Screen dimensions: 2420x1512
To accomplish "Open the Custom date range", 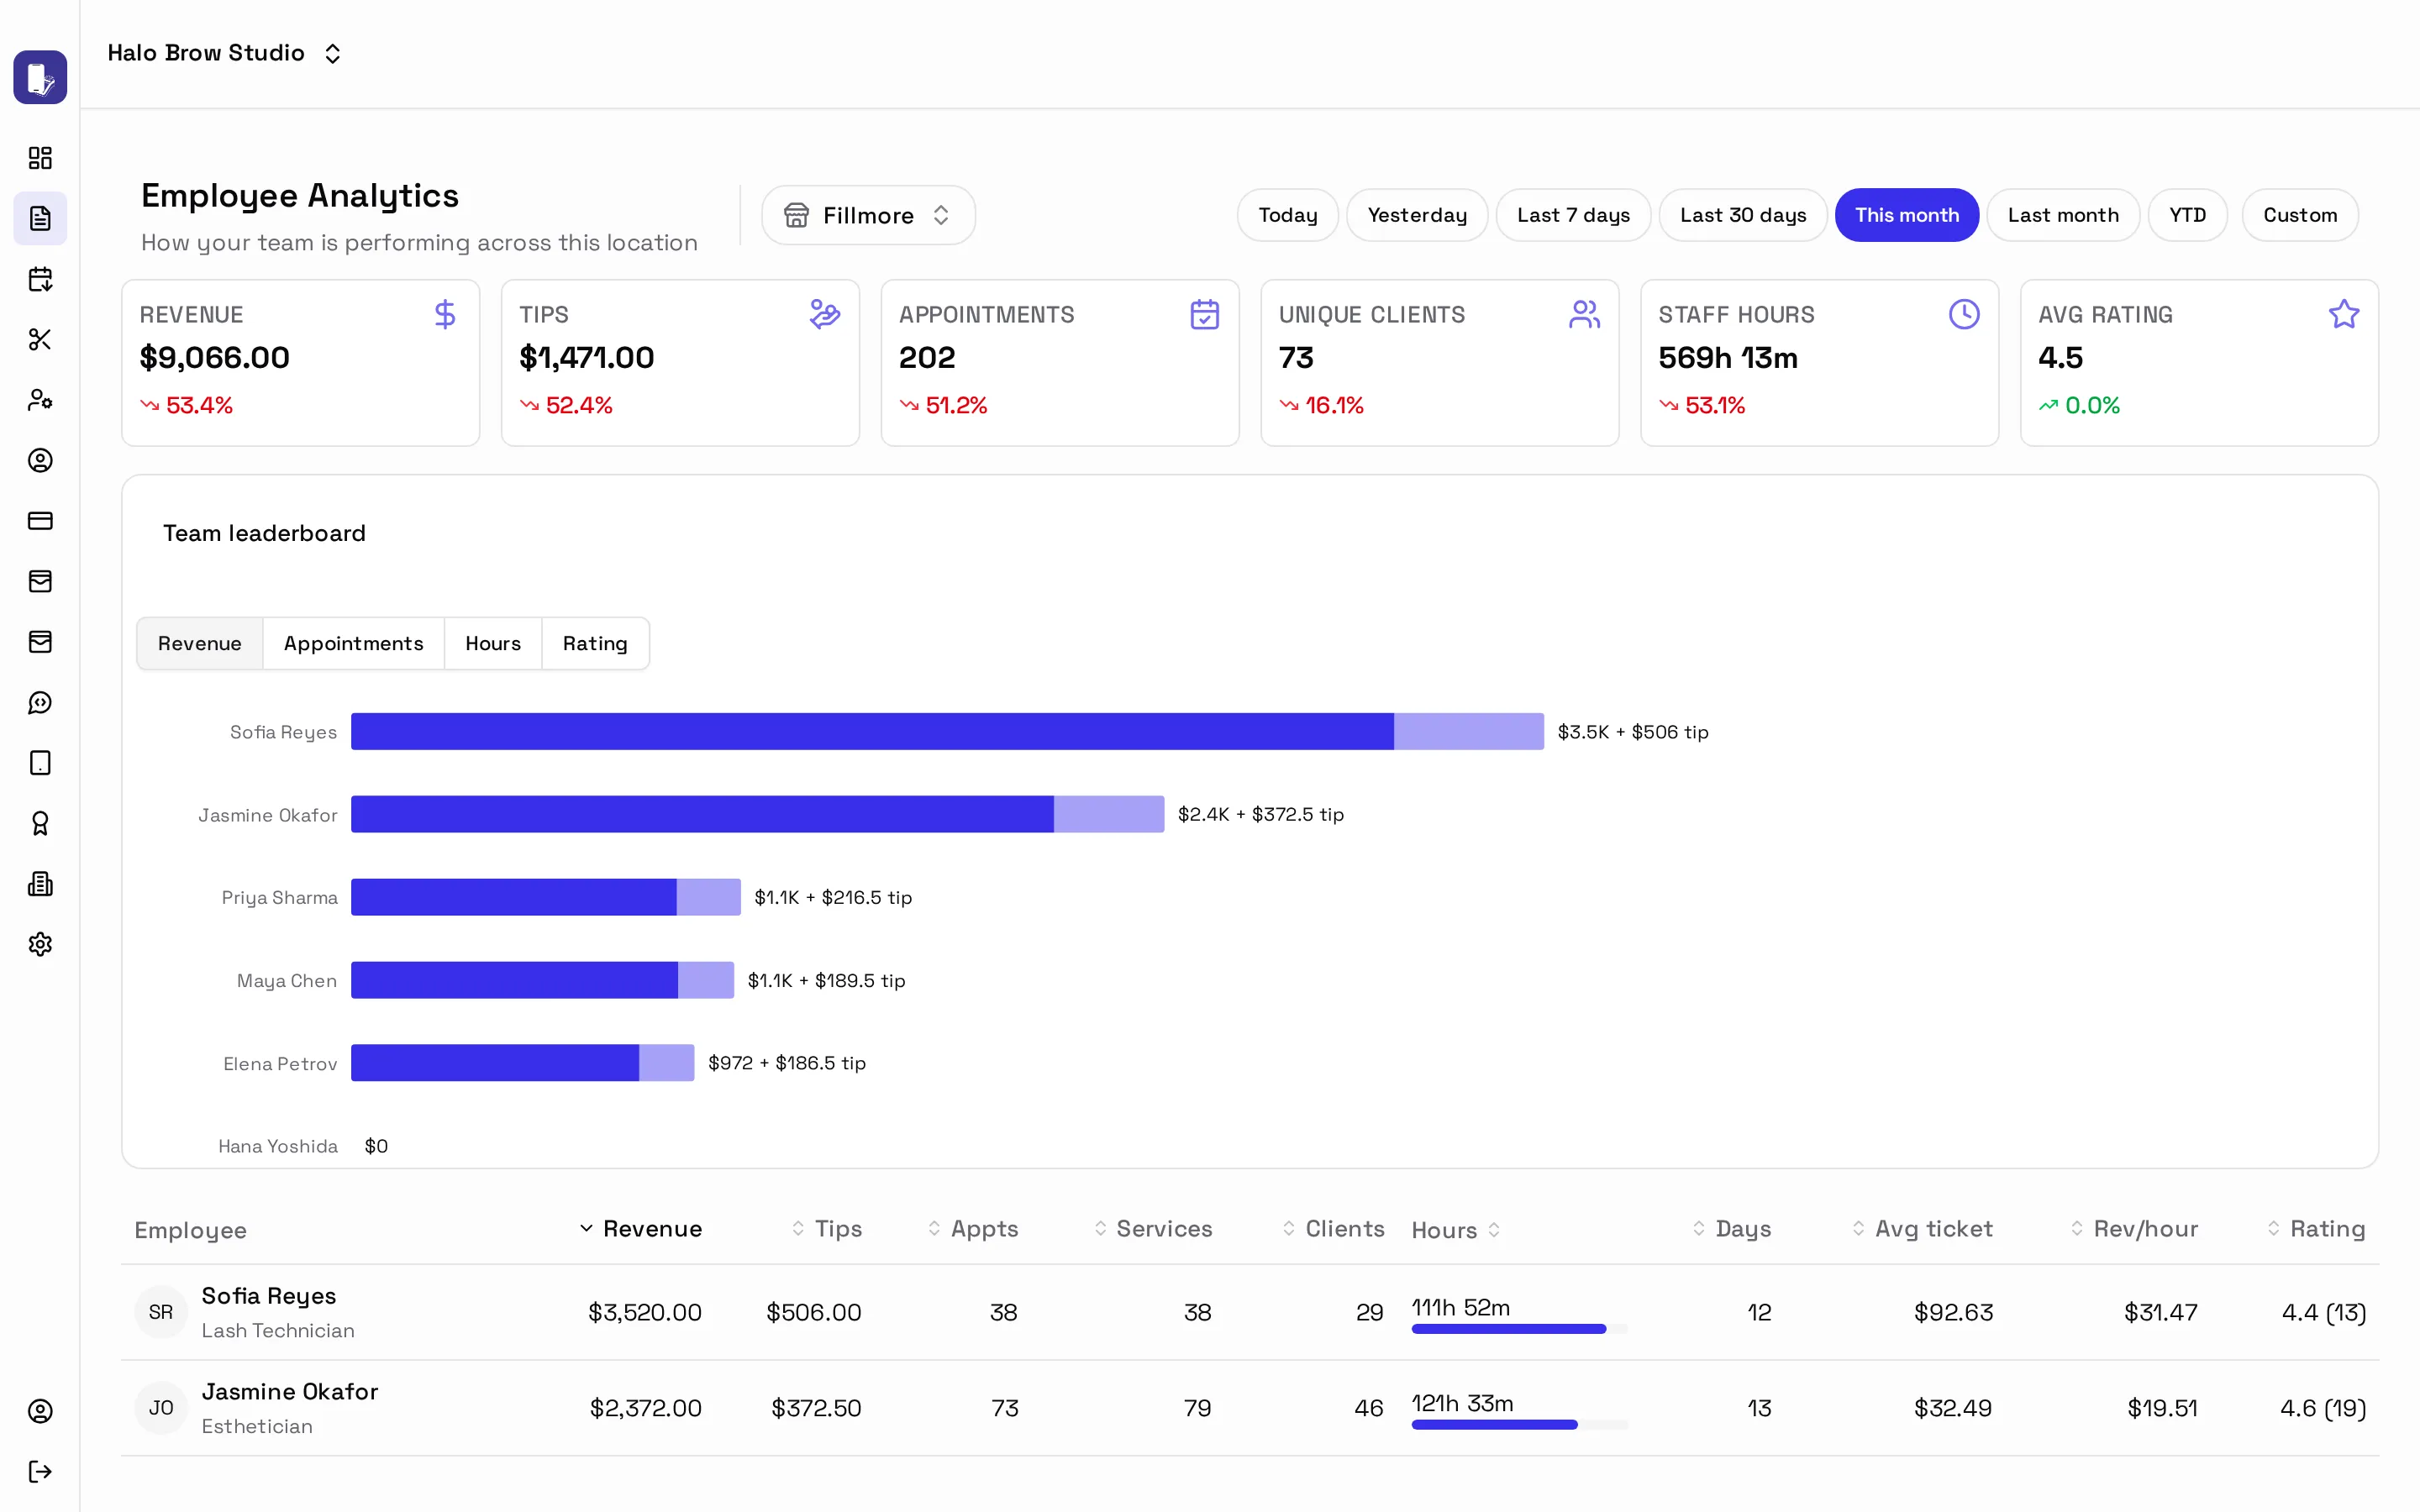I will (2300, 215).
